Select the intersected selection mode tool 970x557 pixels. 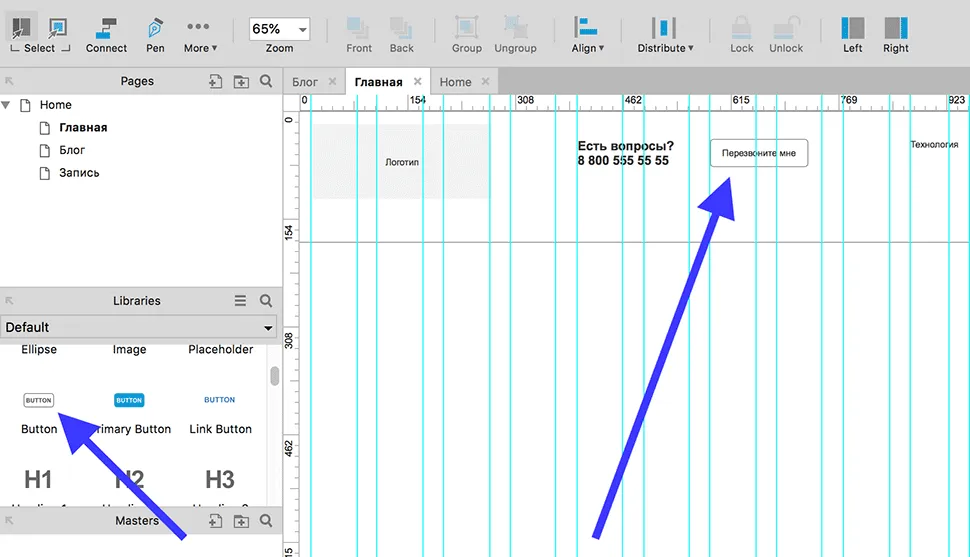click(x=22, y=26)
